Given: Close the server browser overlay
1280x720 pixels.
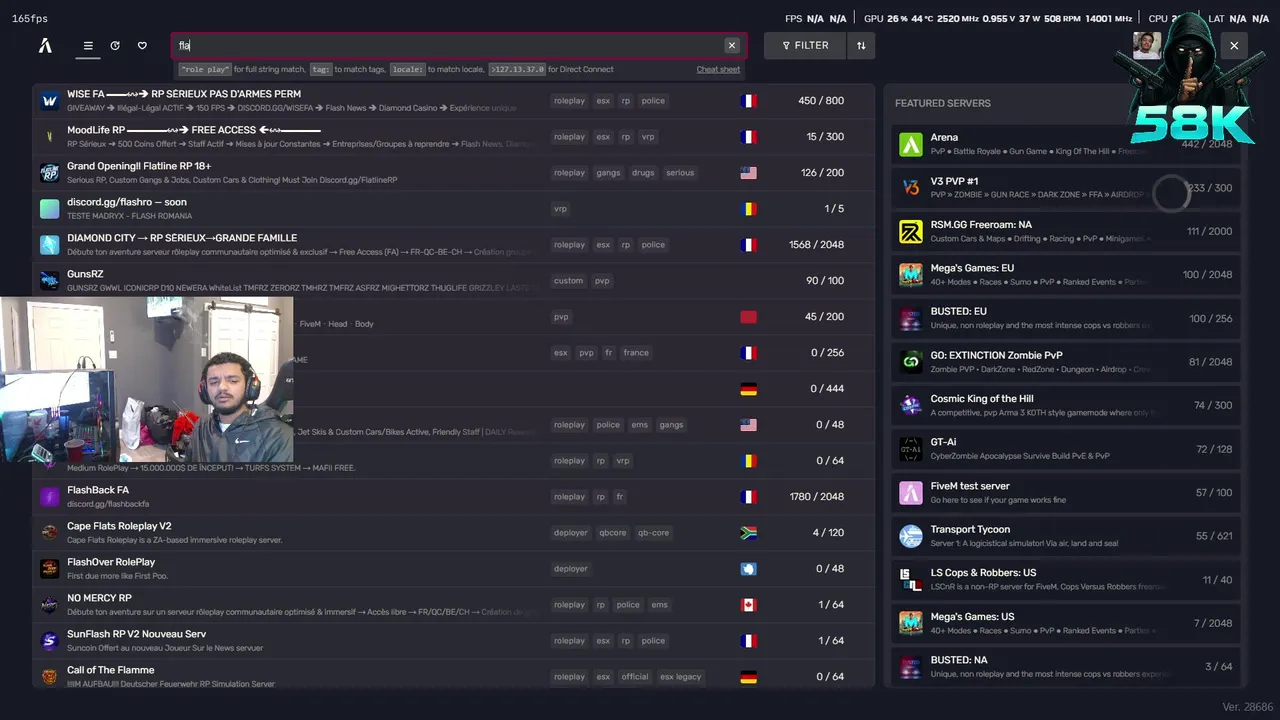Looking at the screenshot, I should [x=1234, y=45].
